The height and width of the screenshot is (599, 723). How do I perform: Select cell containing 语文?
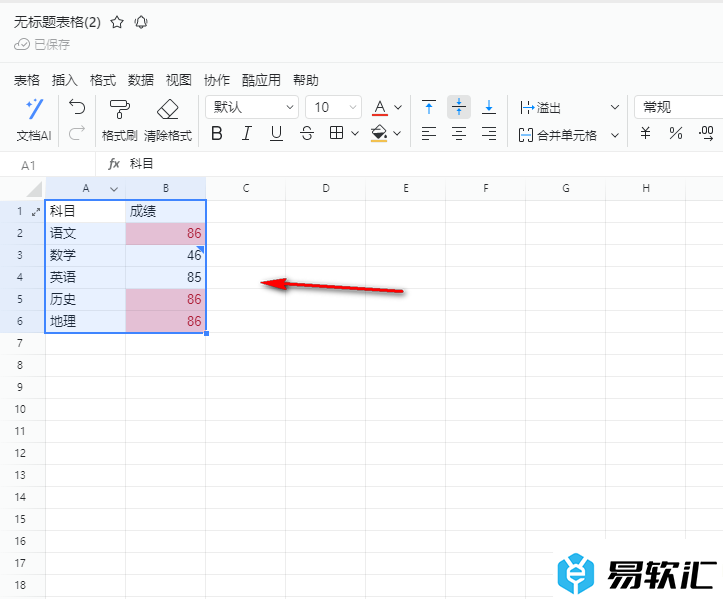[85, 233]
